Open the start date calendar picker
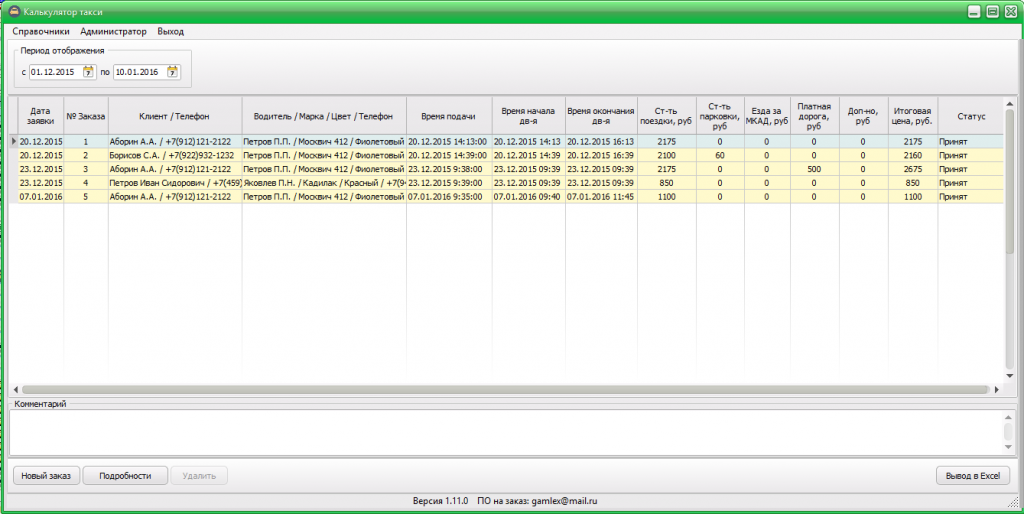This screenshot has width=1024, height=514. pos(89,72)
